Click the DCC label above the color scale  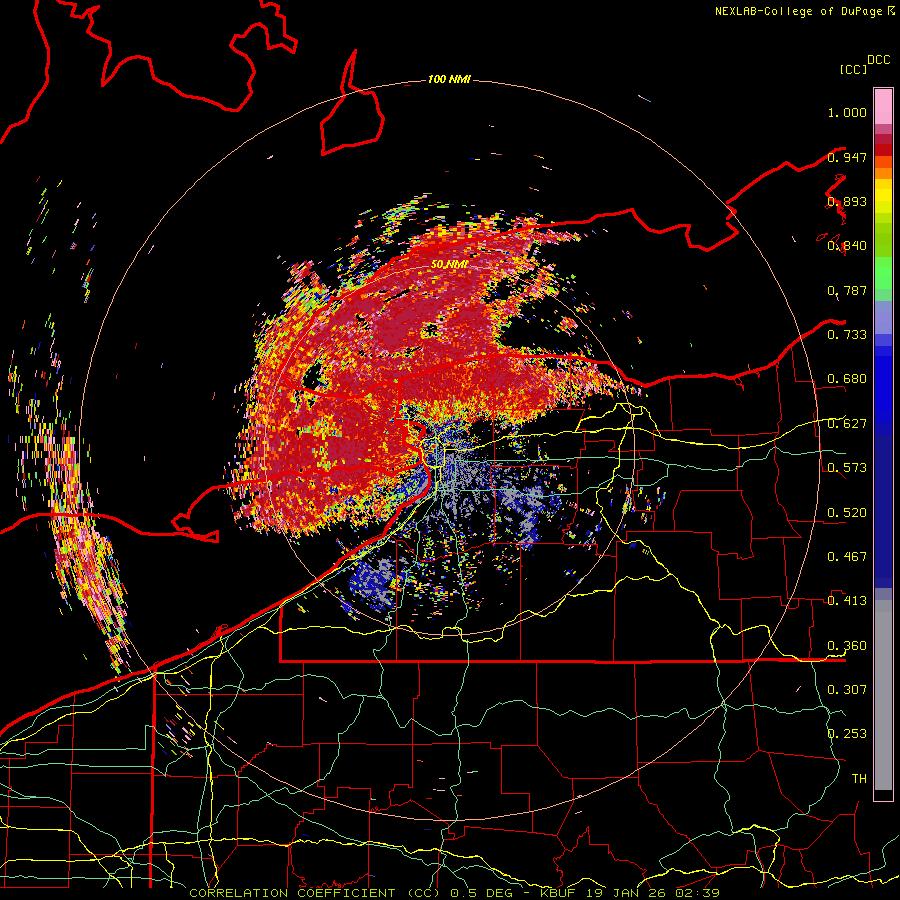(x=879, y=60)
